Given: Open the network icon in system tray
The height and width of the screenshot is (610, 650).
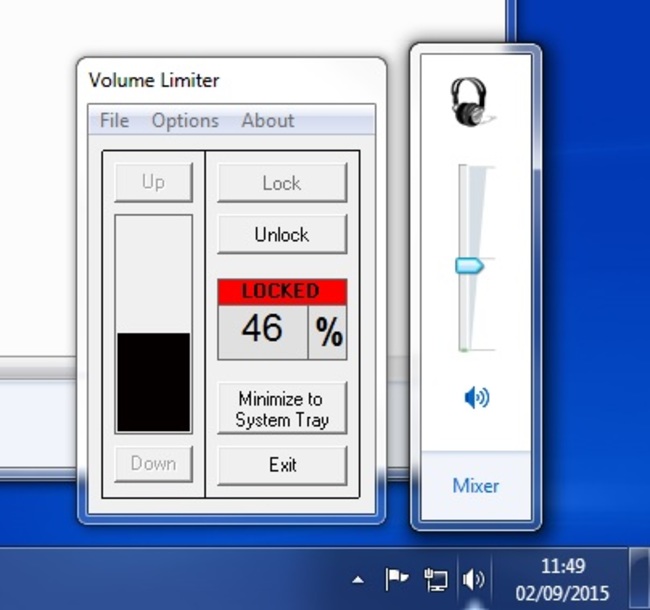Looking at the screenshot, I should [436, 579].
